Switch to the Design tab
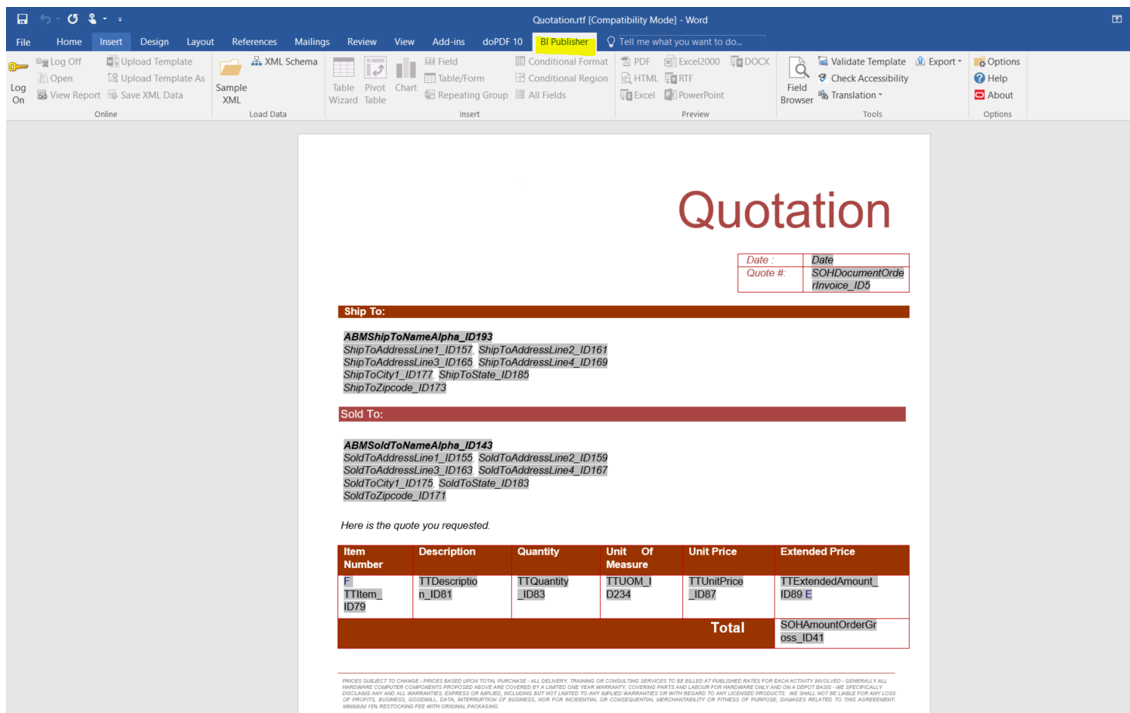Viewport: 1130px width, 713px height. pos(154,42)
